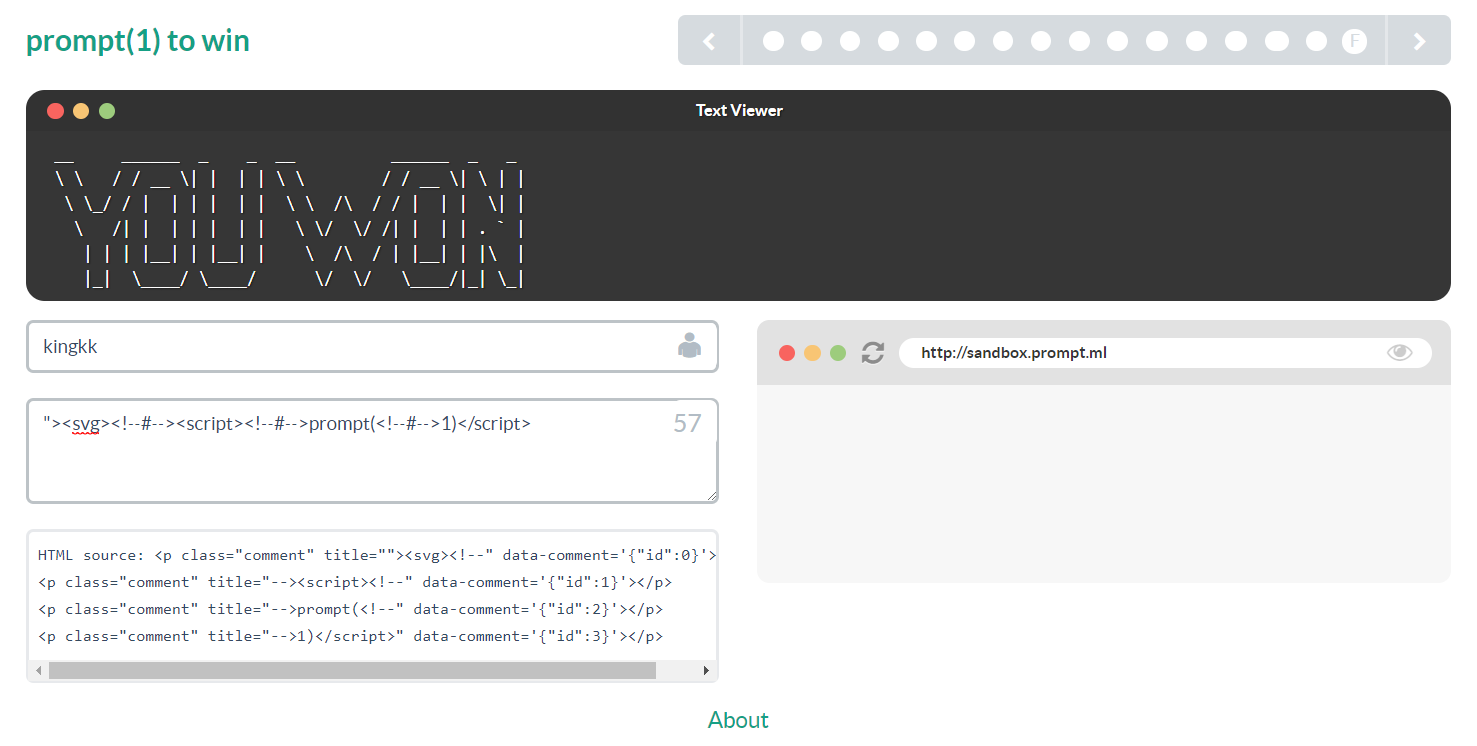Click the green dot in the Text Viewer title bar
This screenshot has height=746, width=1477.
click(107, 111)
